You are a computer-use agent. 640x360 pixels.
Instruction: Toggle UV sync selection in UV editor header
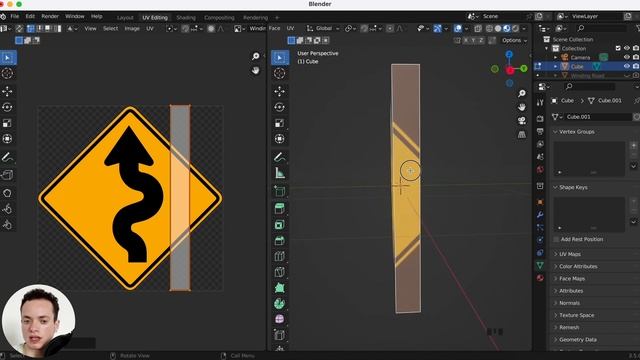(19, 29)
